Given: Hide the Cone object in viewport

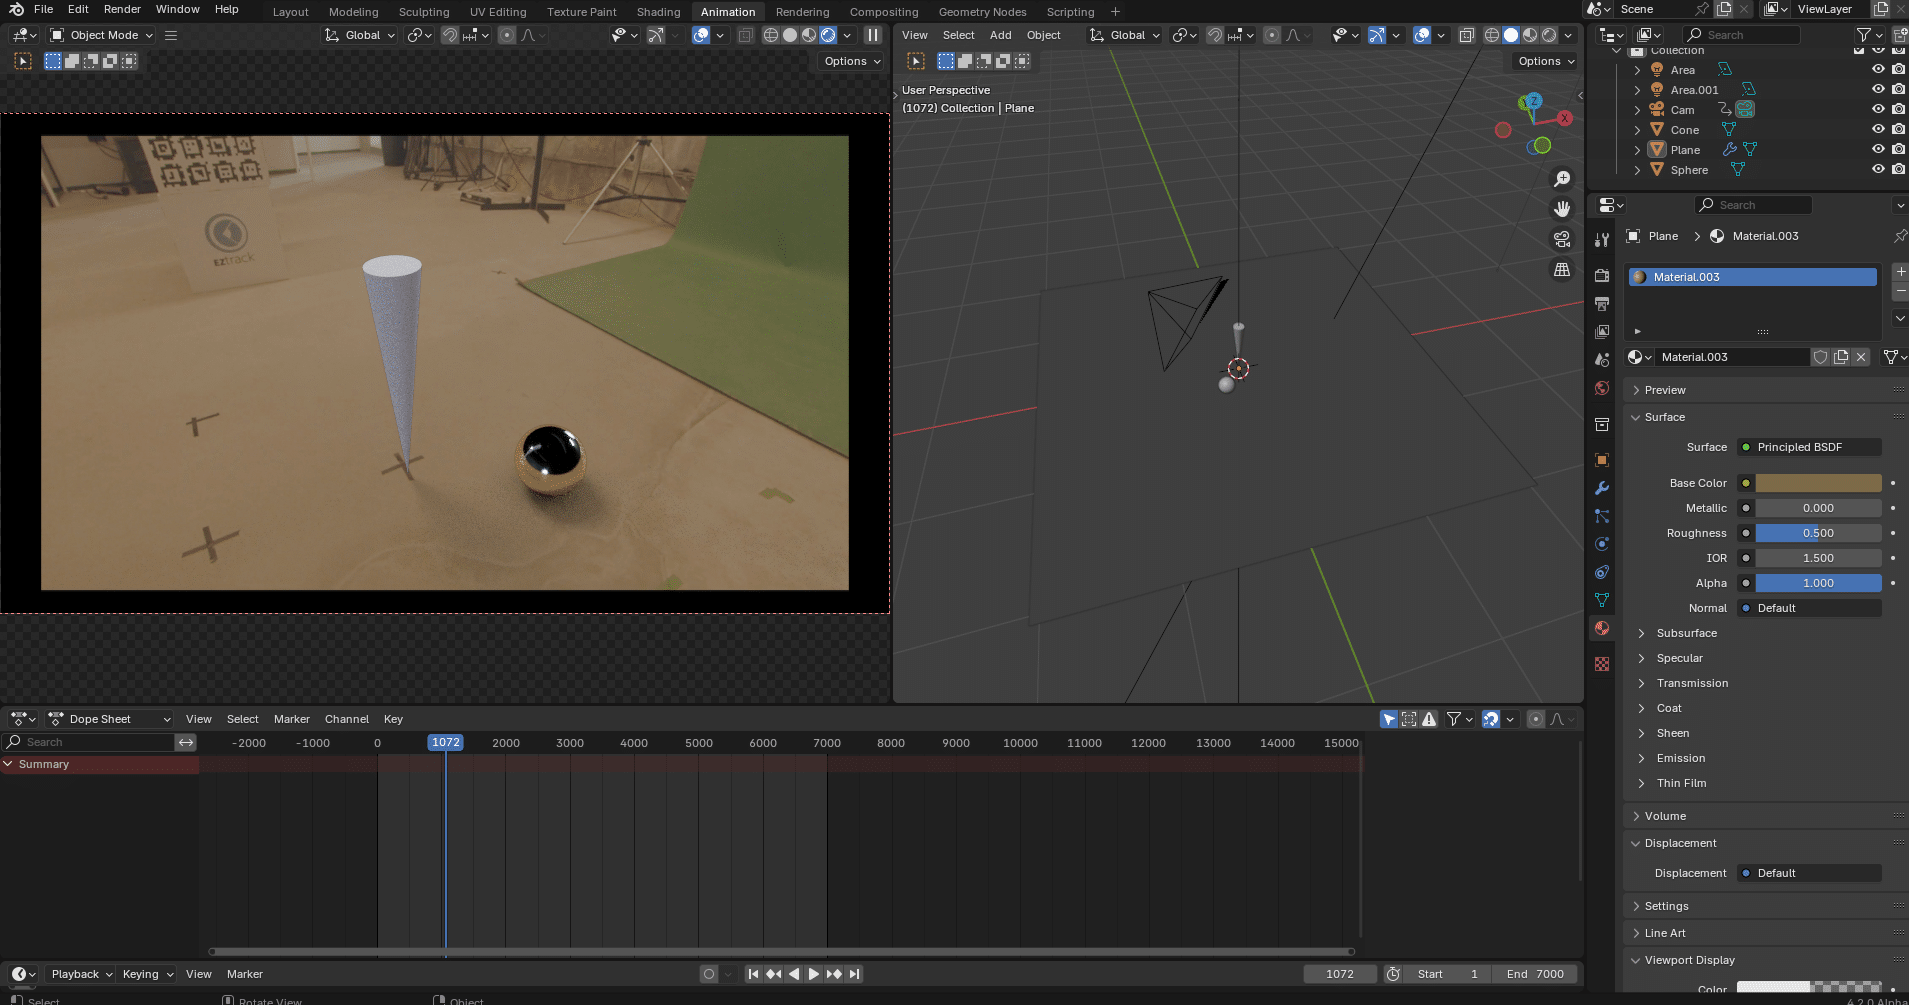Looking at the screenshot, I should coord(1878,130).
